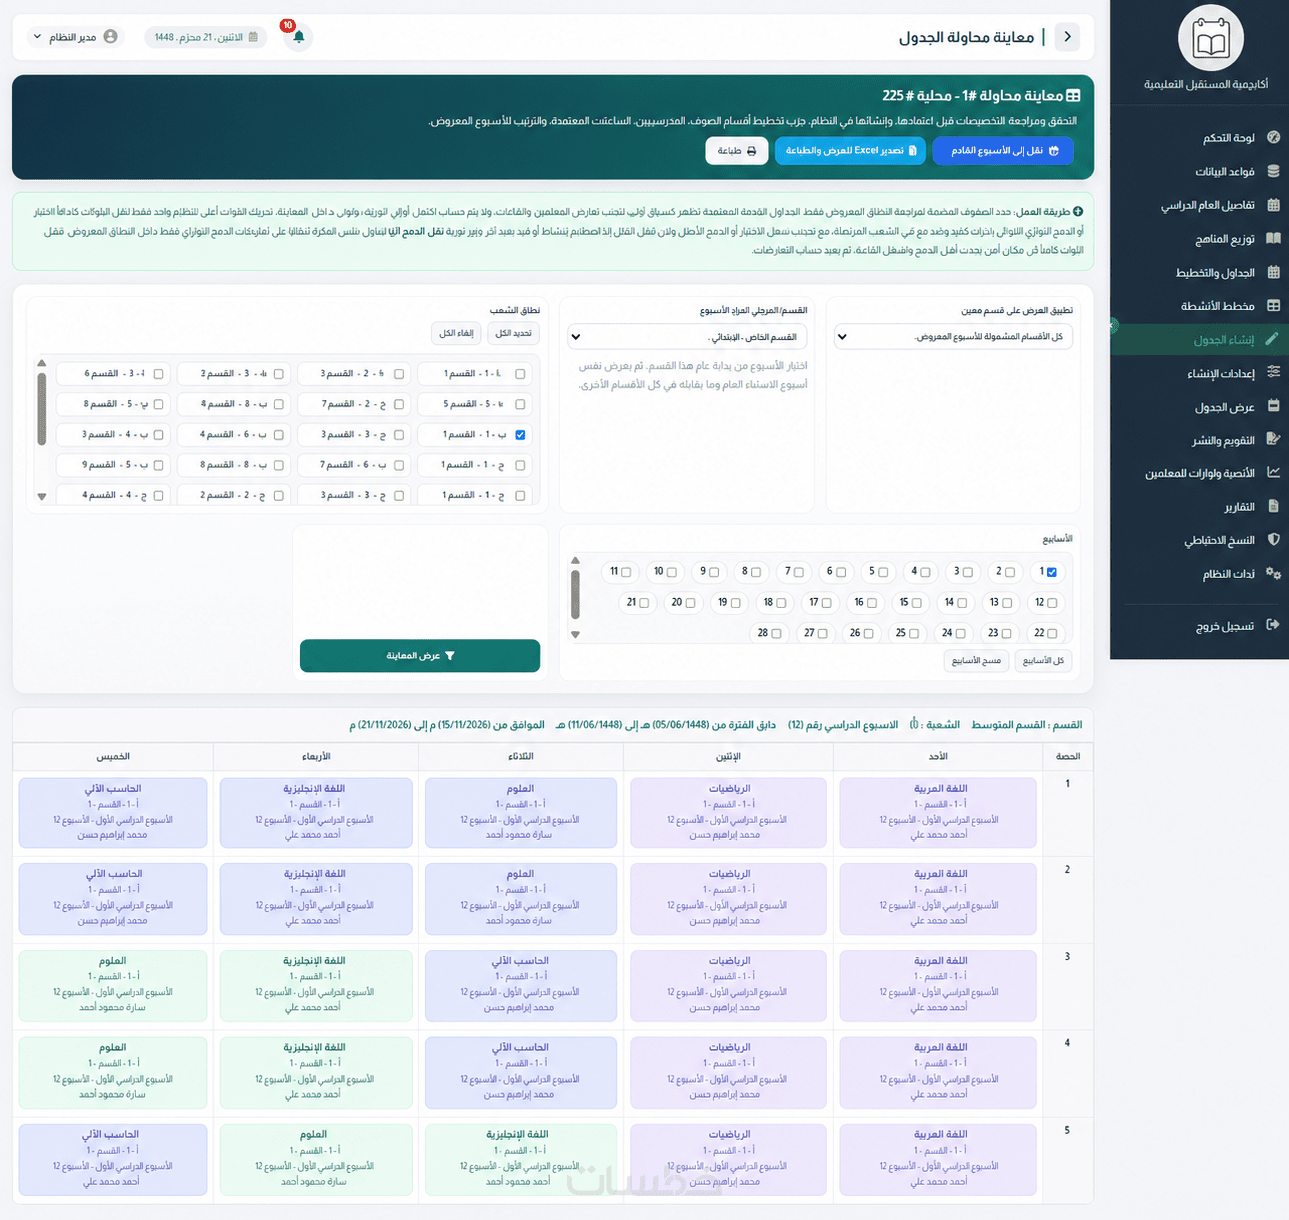Screen dimensions: 1289x1220
Task: Click the calendar icon in the date badge
Action: (253, 37)
